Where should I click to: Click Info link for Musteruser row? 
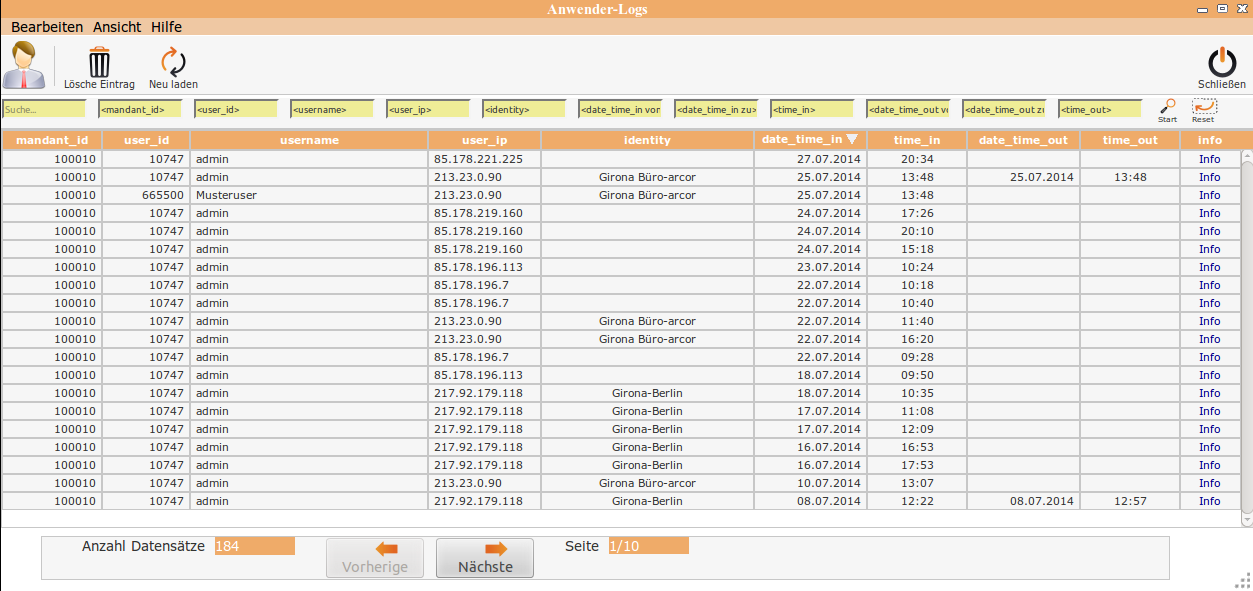[1210, 195]
